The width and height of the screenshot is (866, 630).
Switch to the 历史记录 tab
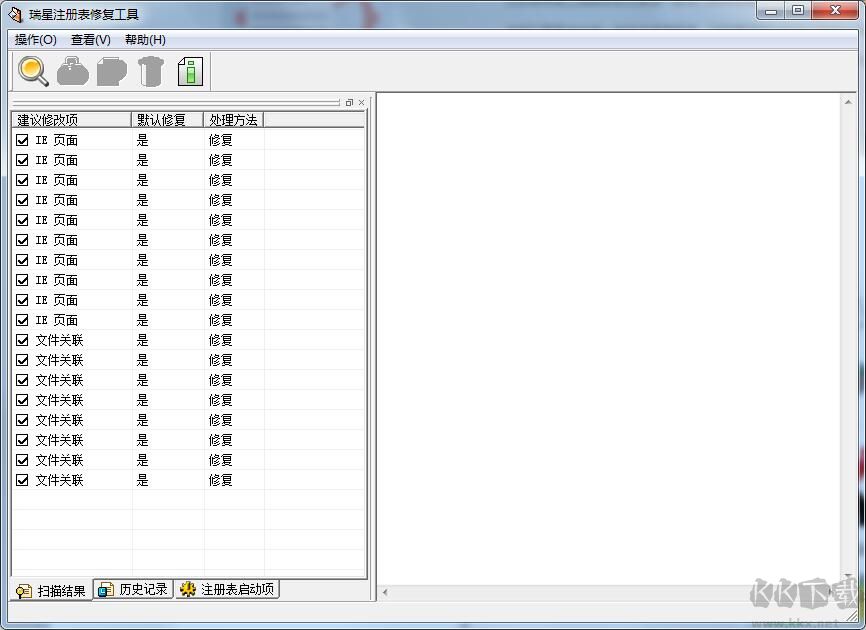point(133,590)
